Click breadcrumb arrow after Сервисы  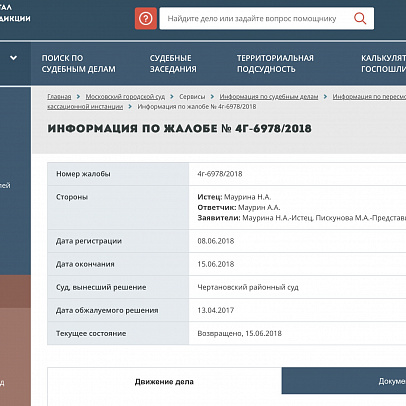212,97
